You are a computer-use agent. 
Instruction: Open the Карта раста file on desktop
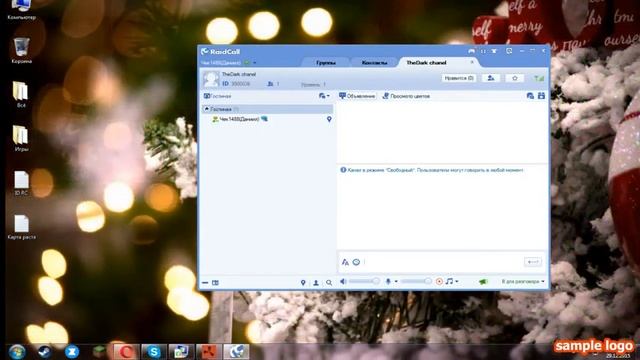tap(21, 227)
